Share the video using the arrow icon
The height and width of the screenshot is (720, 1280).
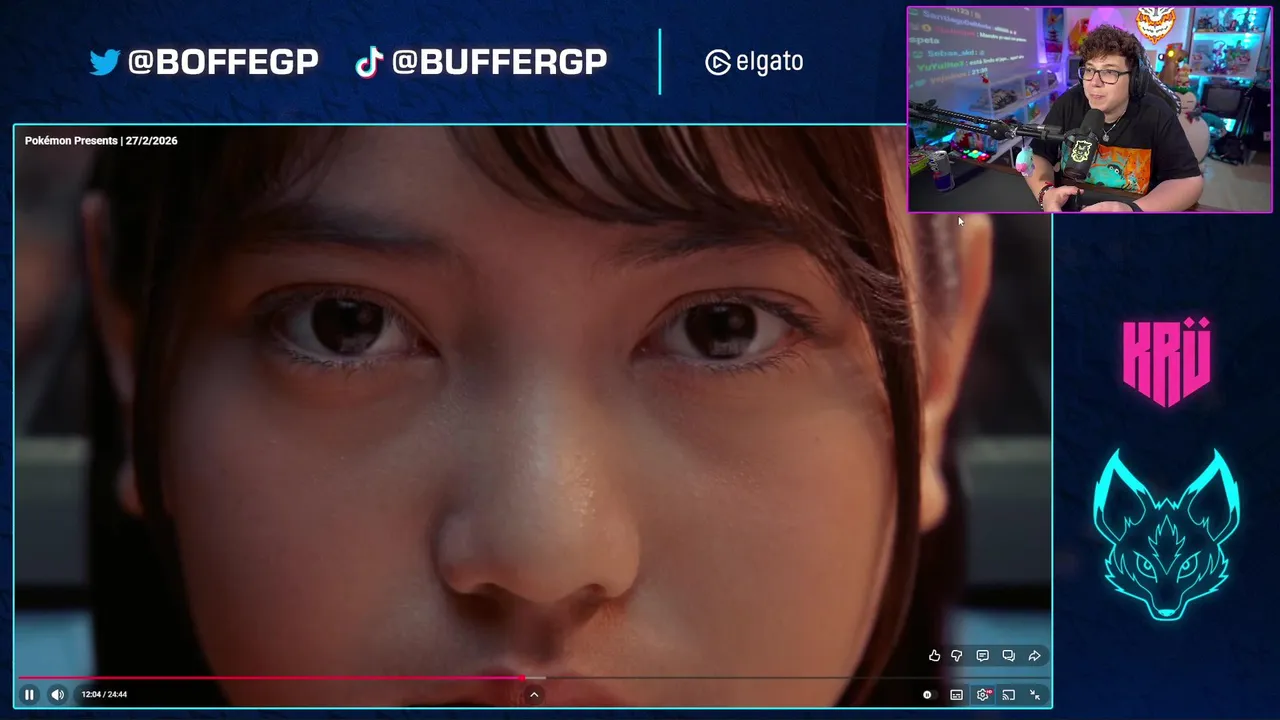[x=1034, y=656]
